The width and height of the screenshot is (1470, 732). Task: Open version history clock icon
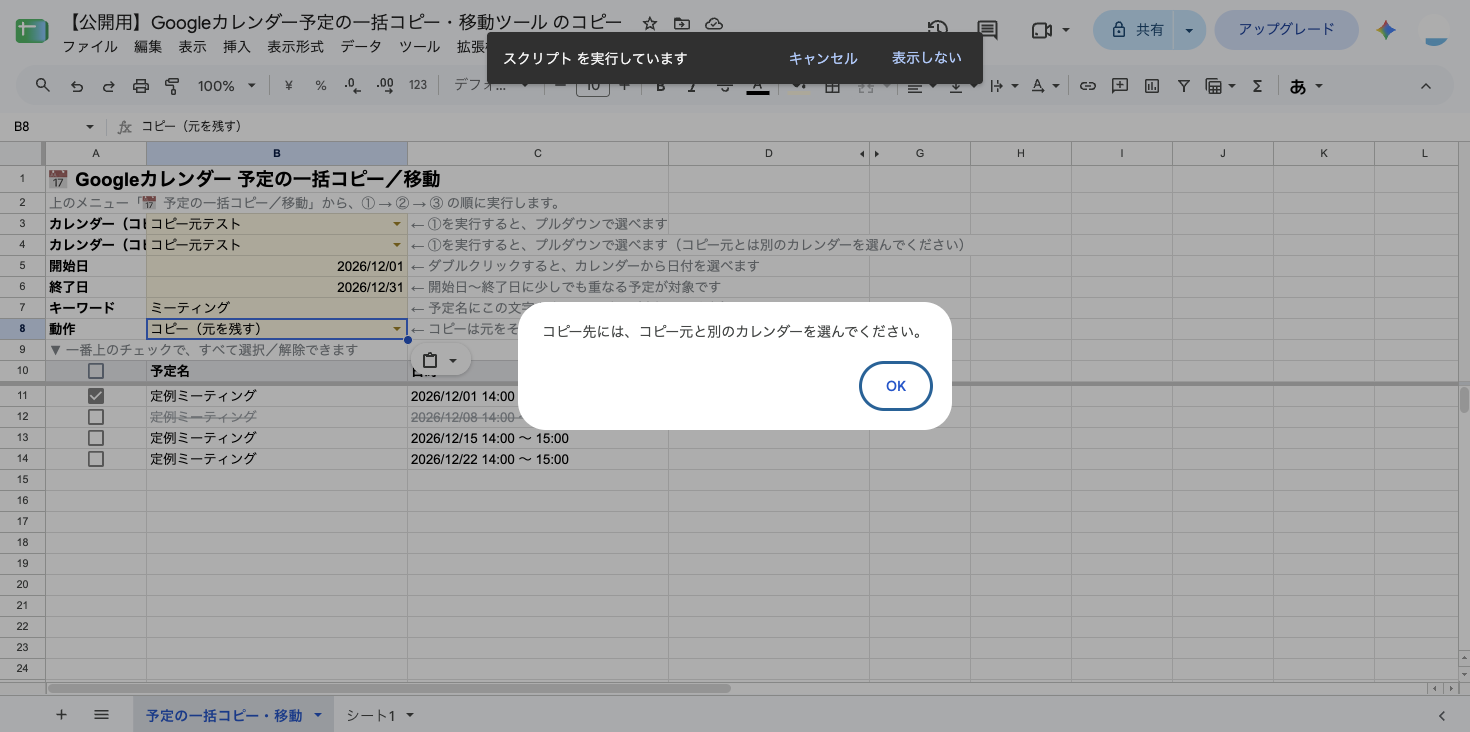click(938, 30)
